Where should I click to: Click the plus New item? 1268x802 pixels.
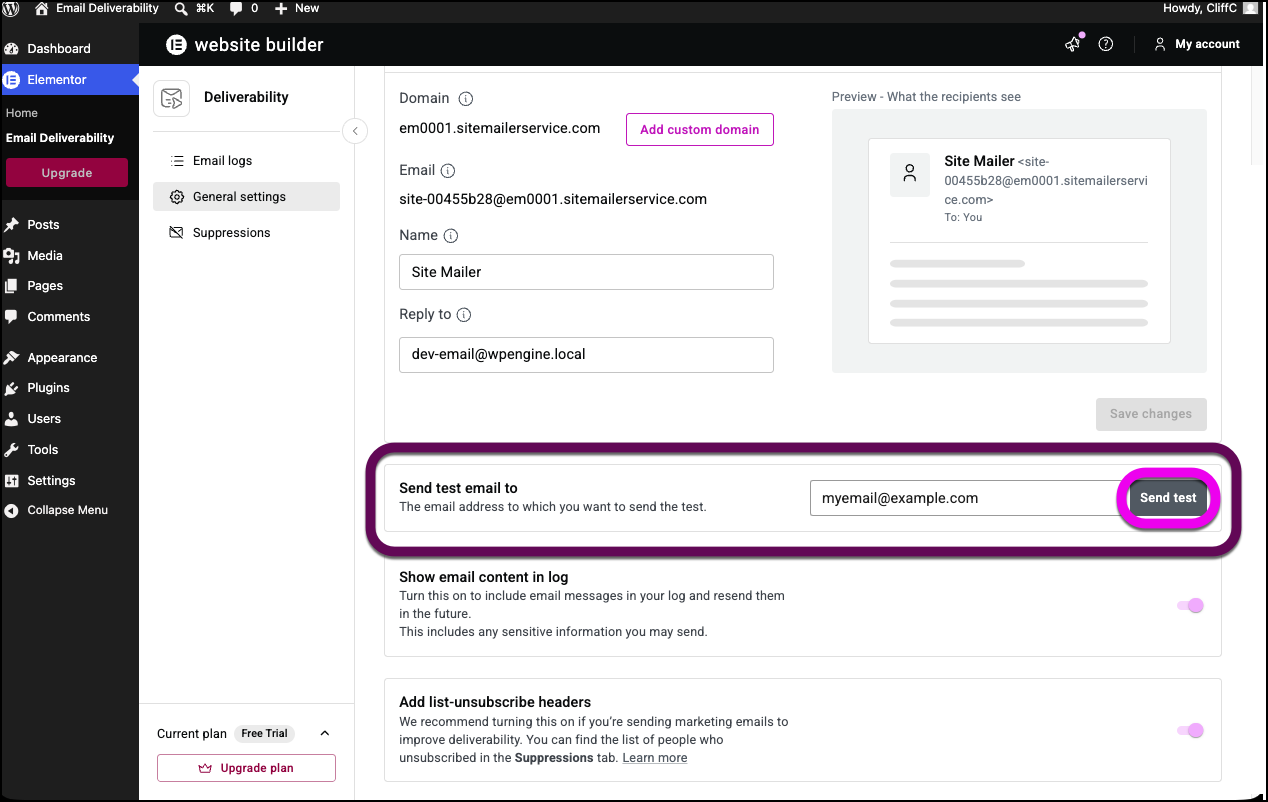click(x=296, y=8)
